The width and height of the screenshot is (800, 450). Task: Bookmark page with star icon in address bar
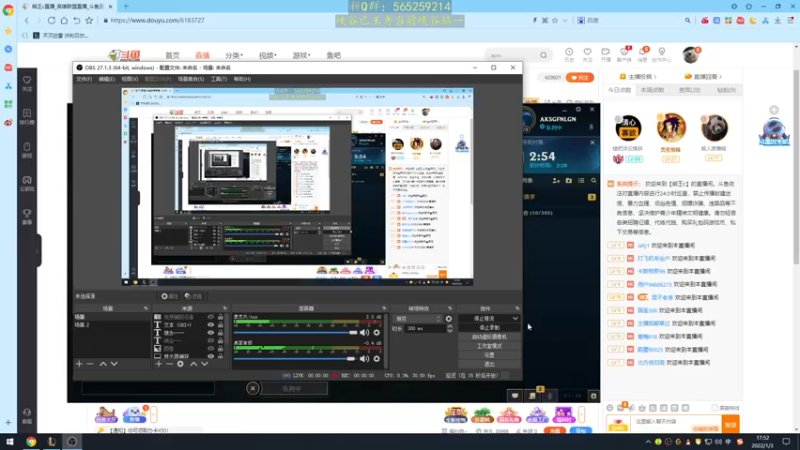click(x=89, y=20)
